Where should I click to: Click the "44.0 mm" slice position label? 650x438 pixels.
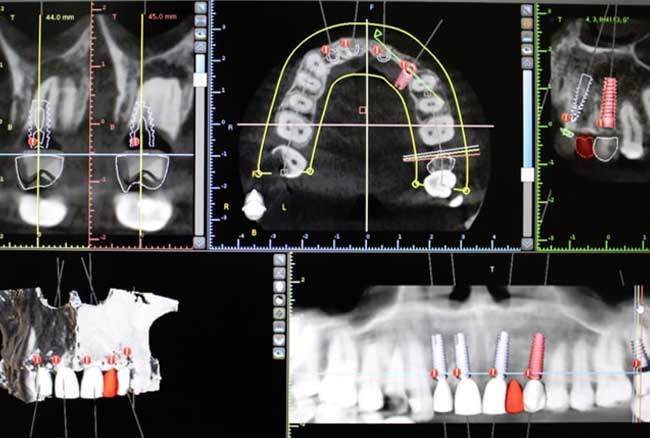click(x=61, y=17)
